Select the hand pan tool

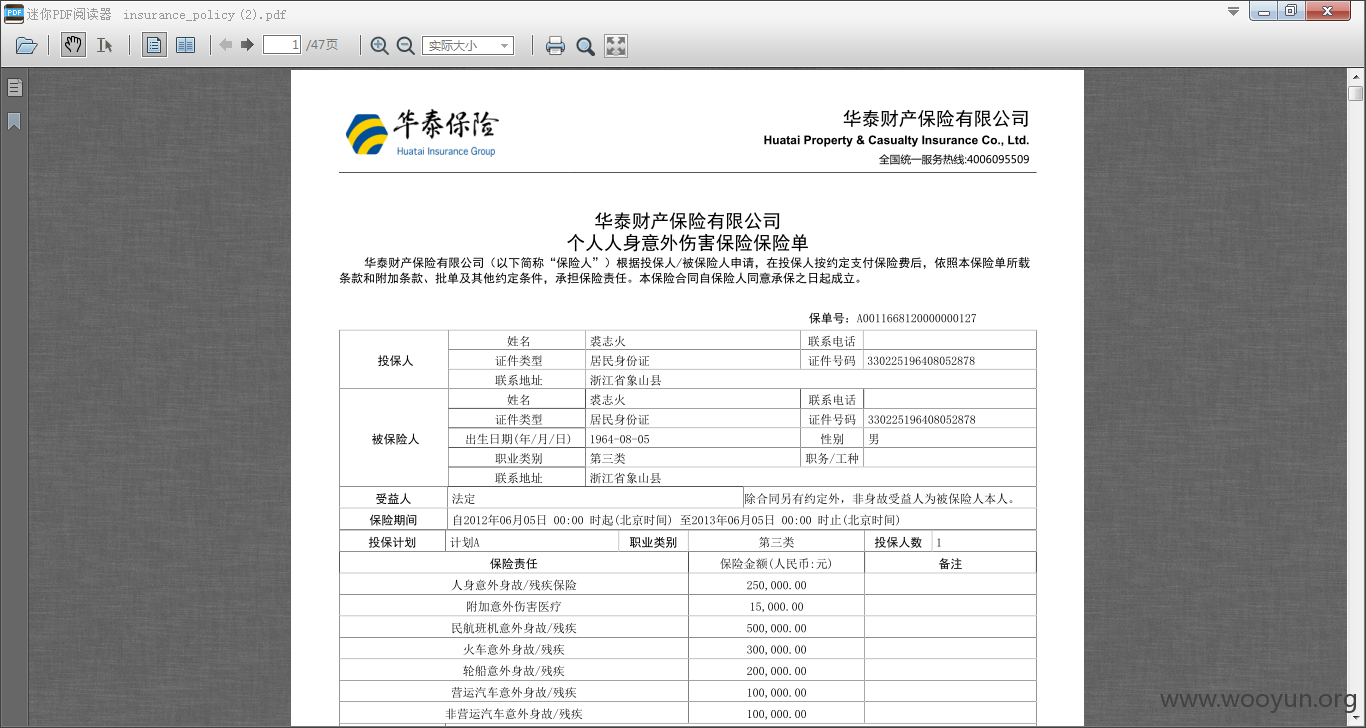[x=73, y=45]
